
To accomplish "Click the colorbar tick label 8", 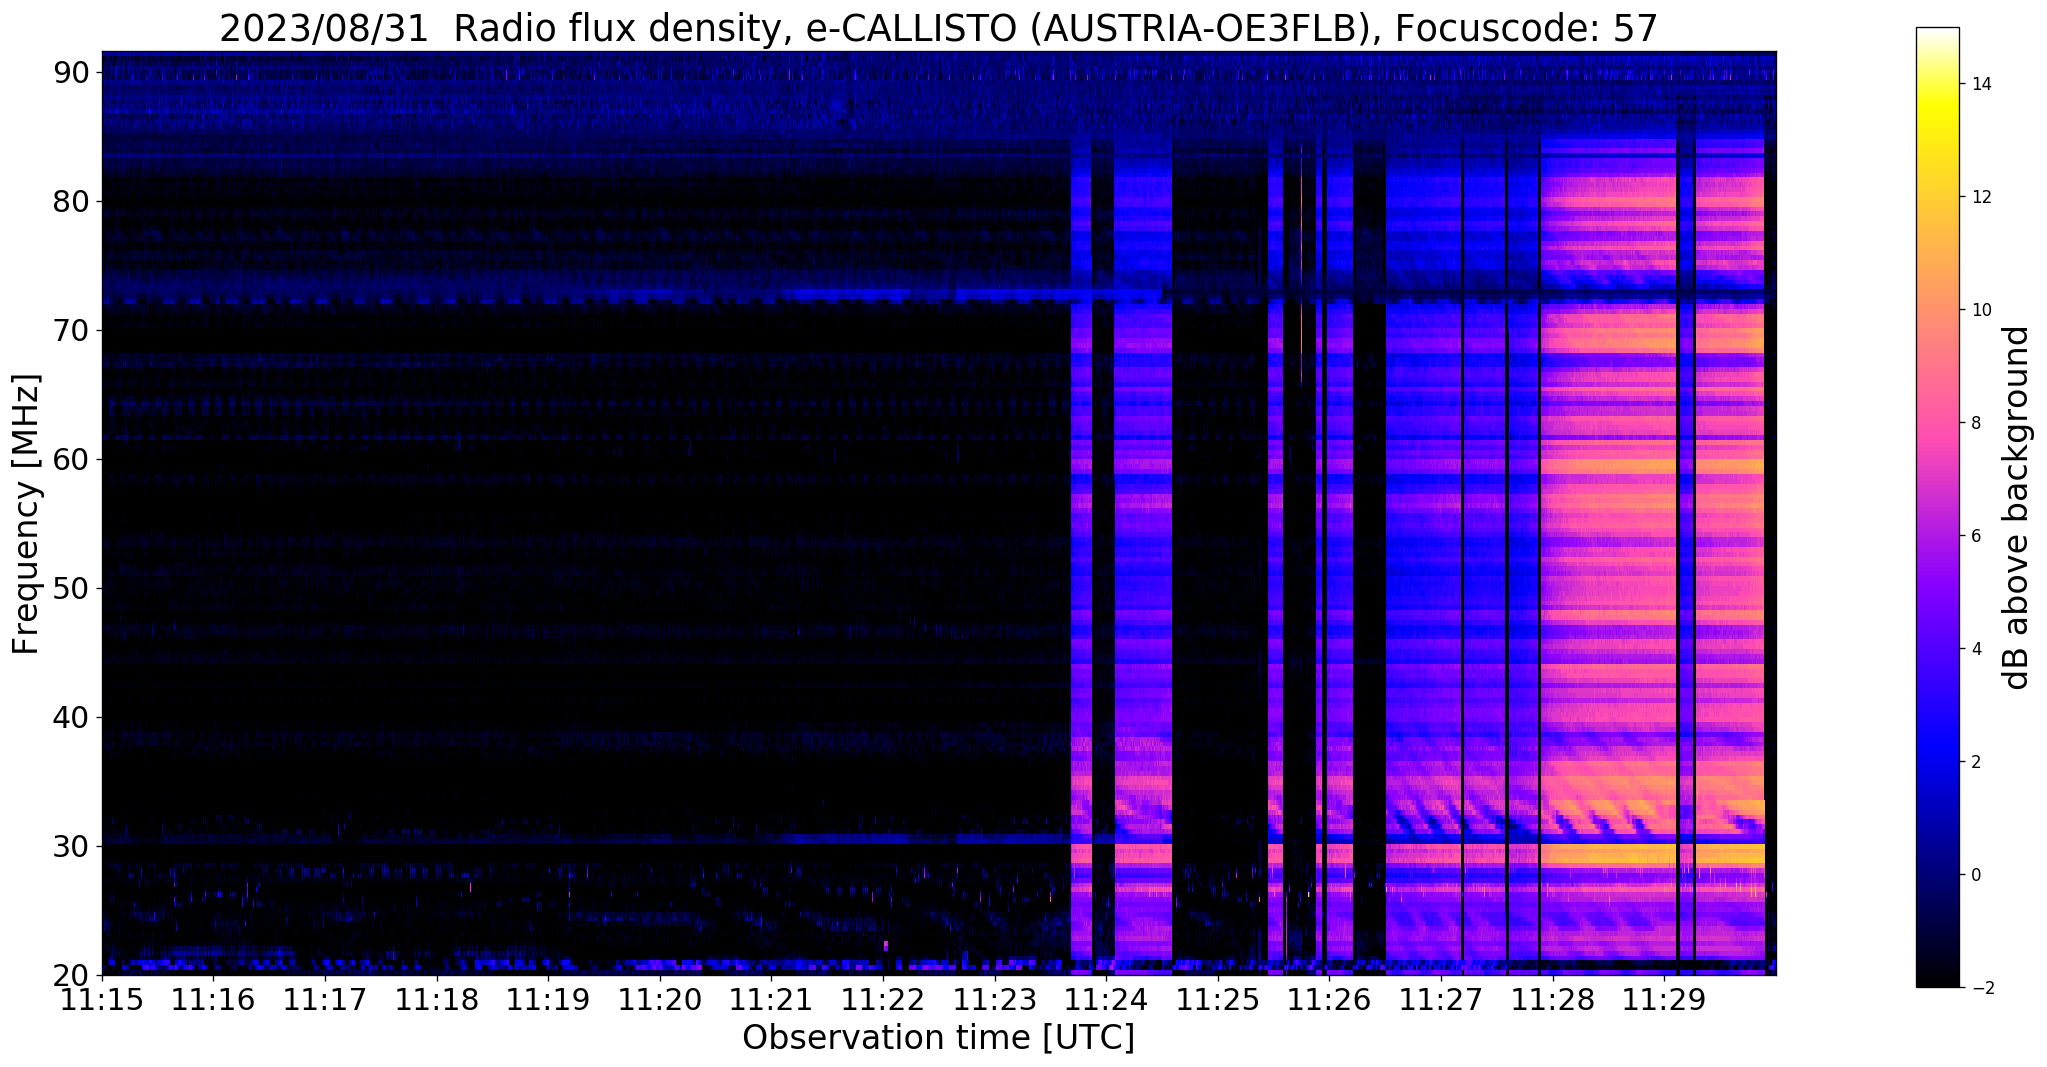I will point(1975,423).
